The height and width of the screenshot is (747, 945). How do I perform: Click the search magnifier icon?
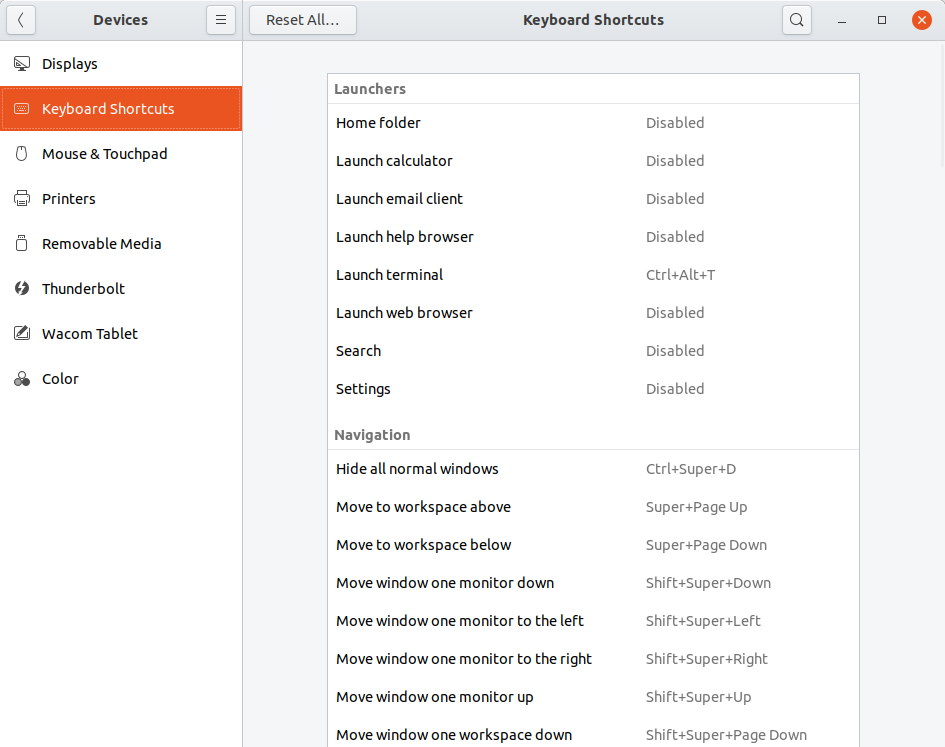(x=796, y=20)
